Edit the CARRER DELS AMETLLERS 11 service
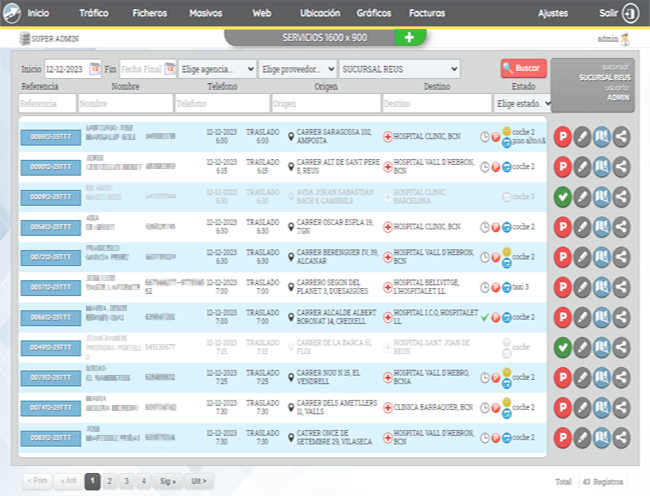This screenshot has width=650, height=496. (x=582, y=408)
